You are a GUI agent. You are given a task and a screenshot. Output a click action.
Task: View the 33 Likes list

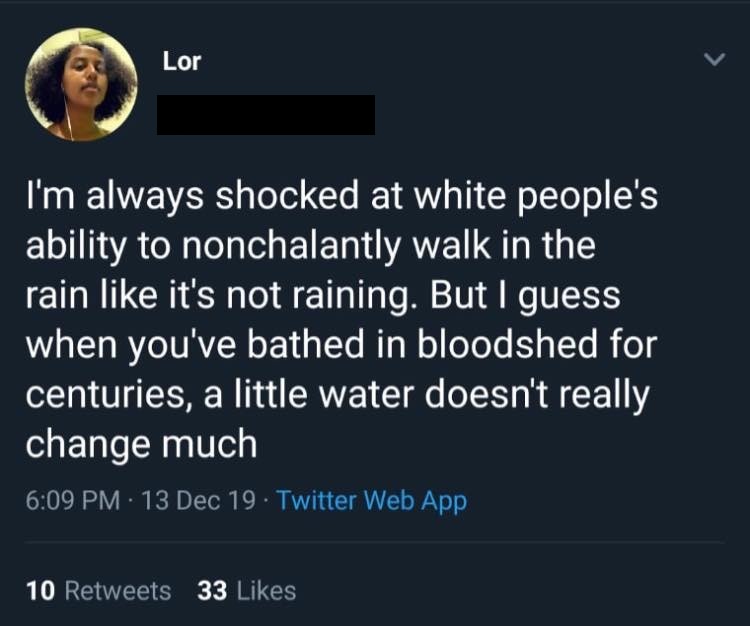point(246,591)
